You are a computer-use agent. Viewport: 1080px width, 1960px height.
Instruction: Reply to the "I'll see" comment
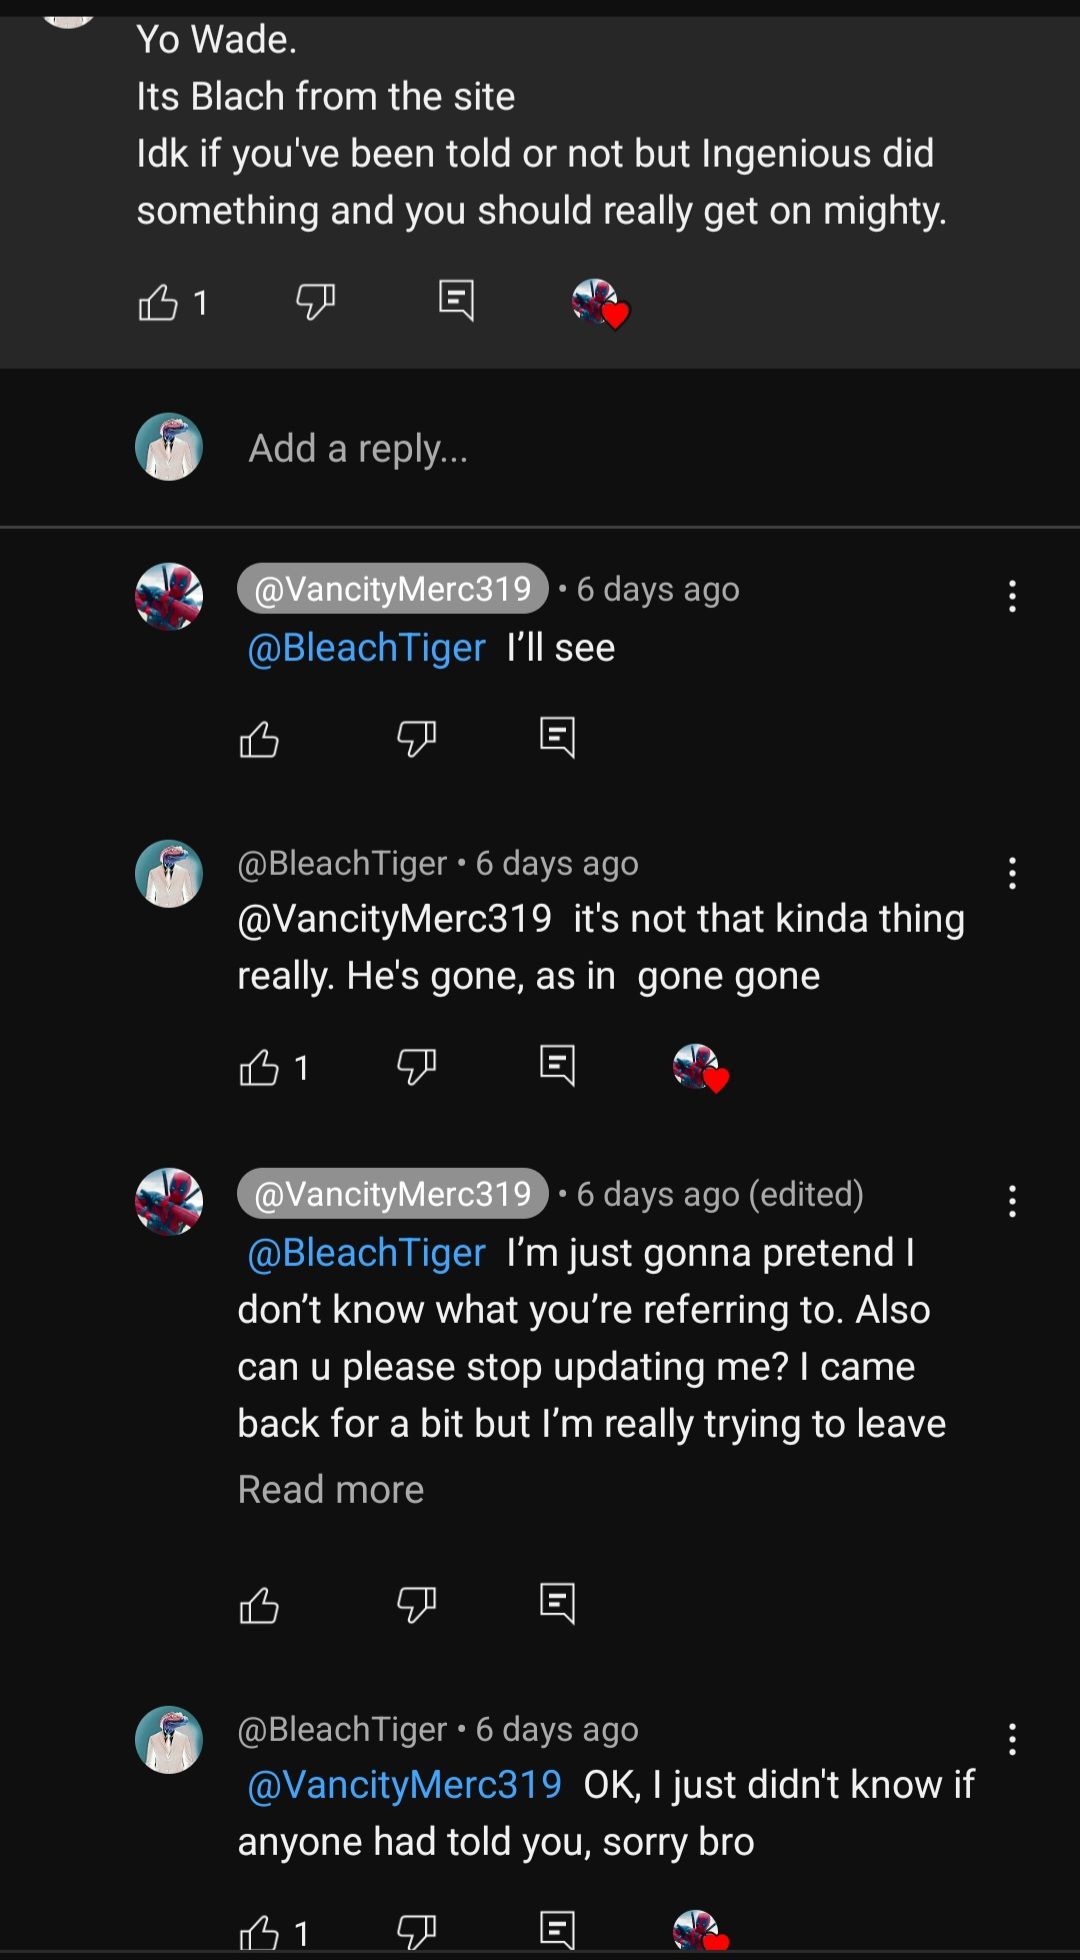[557, 737]
